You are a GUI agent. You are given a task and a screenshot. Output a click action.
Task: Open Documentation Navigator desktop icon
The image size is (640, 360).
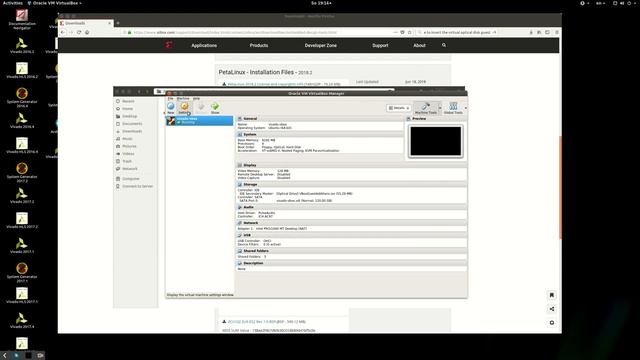tap(22, 20)
